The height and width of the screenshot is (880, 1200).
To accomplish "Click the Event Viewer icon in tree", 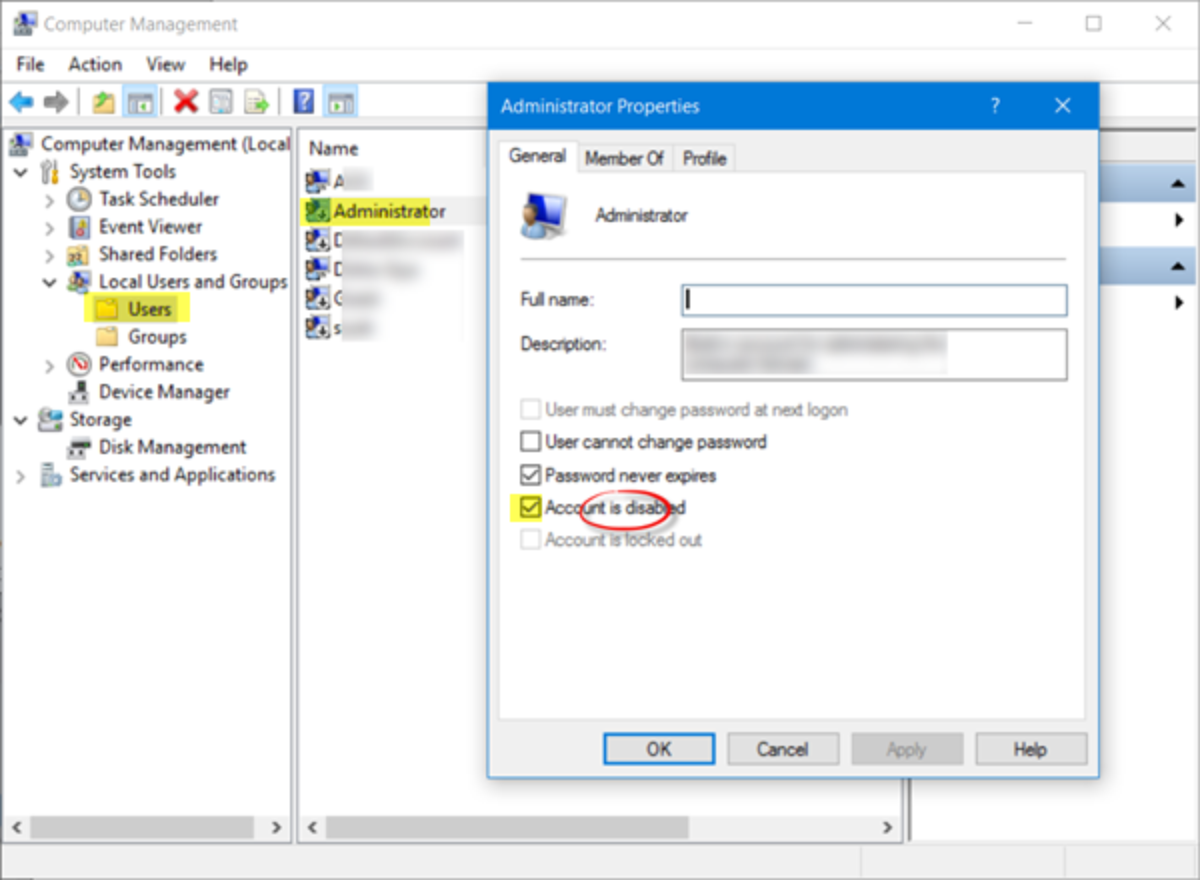I will pyautogui.click(x=79, y=227).
